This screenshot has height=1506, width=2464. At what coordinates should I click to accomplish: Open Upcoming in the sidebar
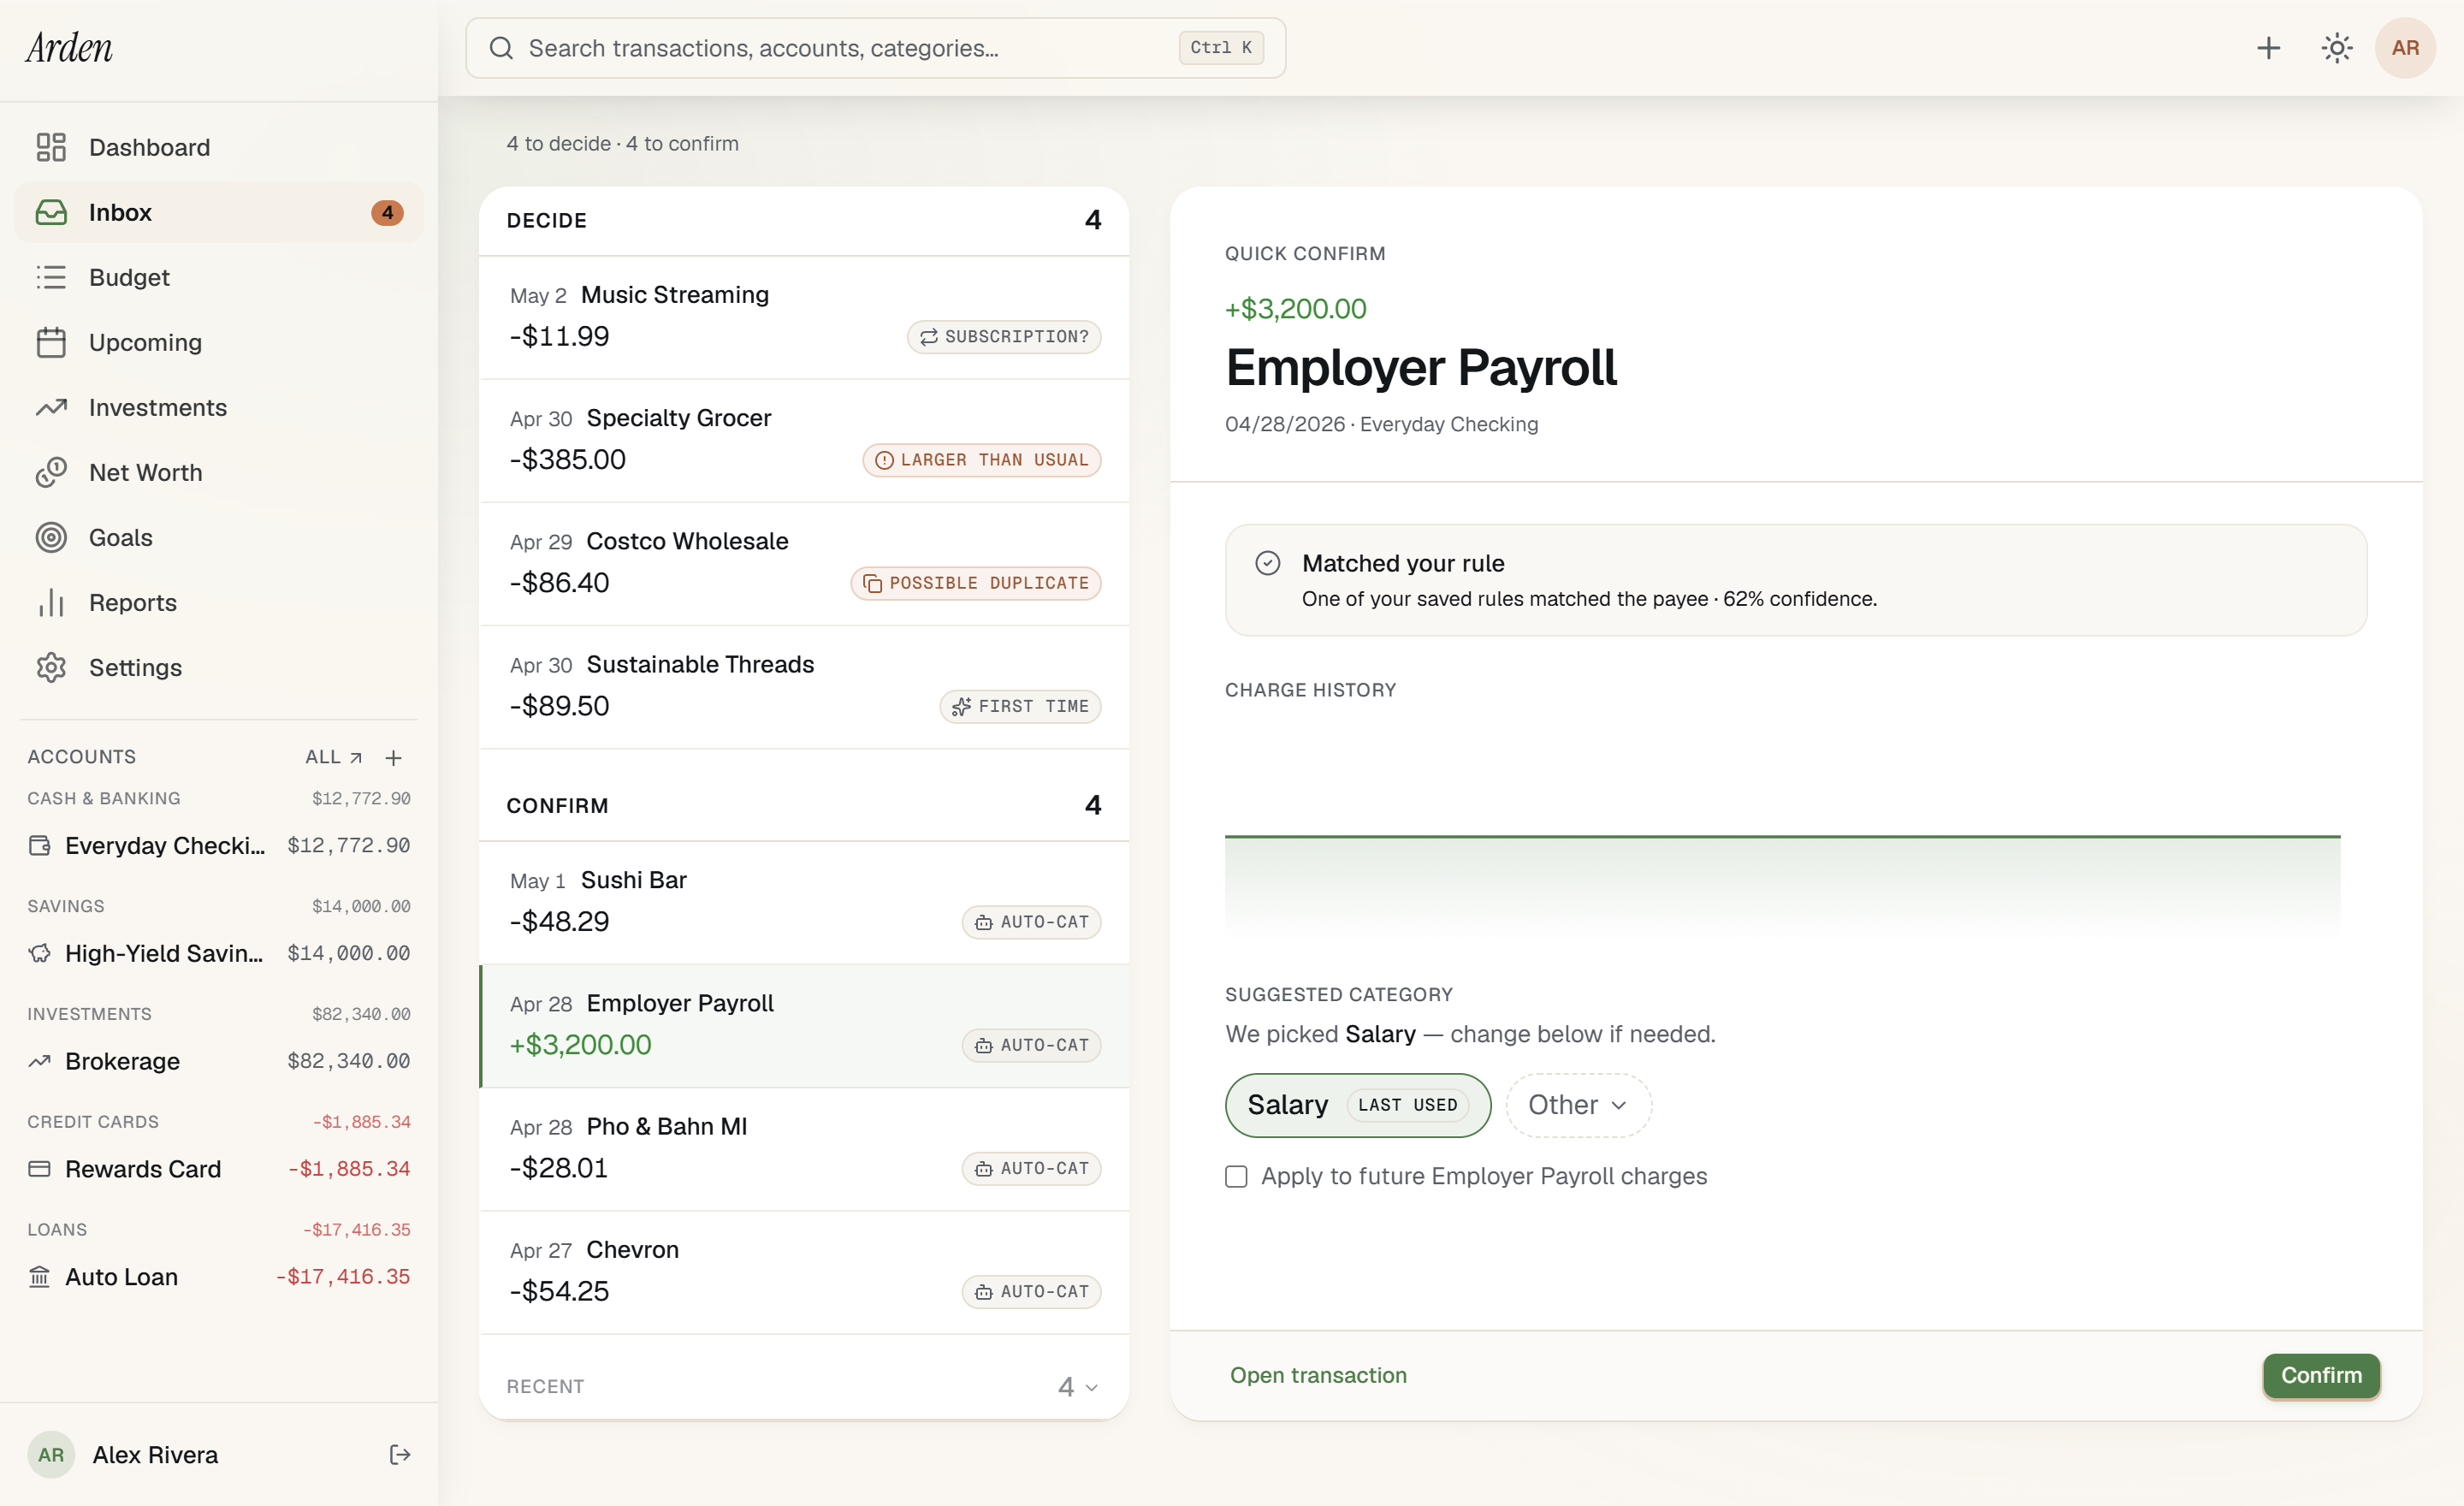[219, 342]
